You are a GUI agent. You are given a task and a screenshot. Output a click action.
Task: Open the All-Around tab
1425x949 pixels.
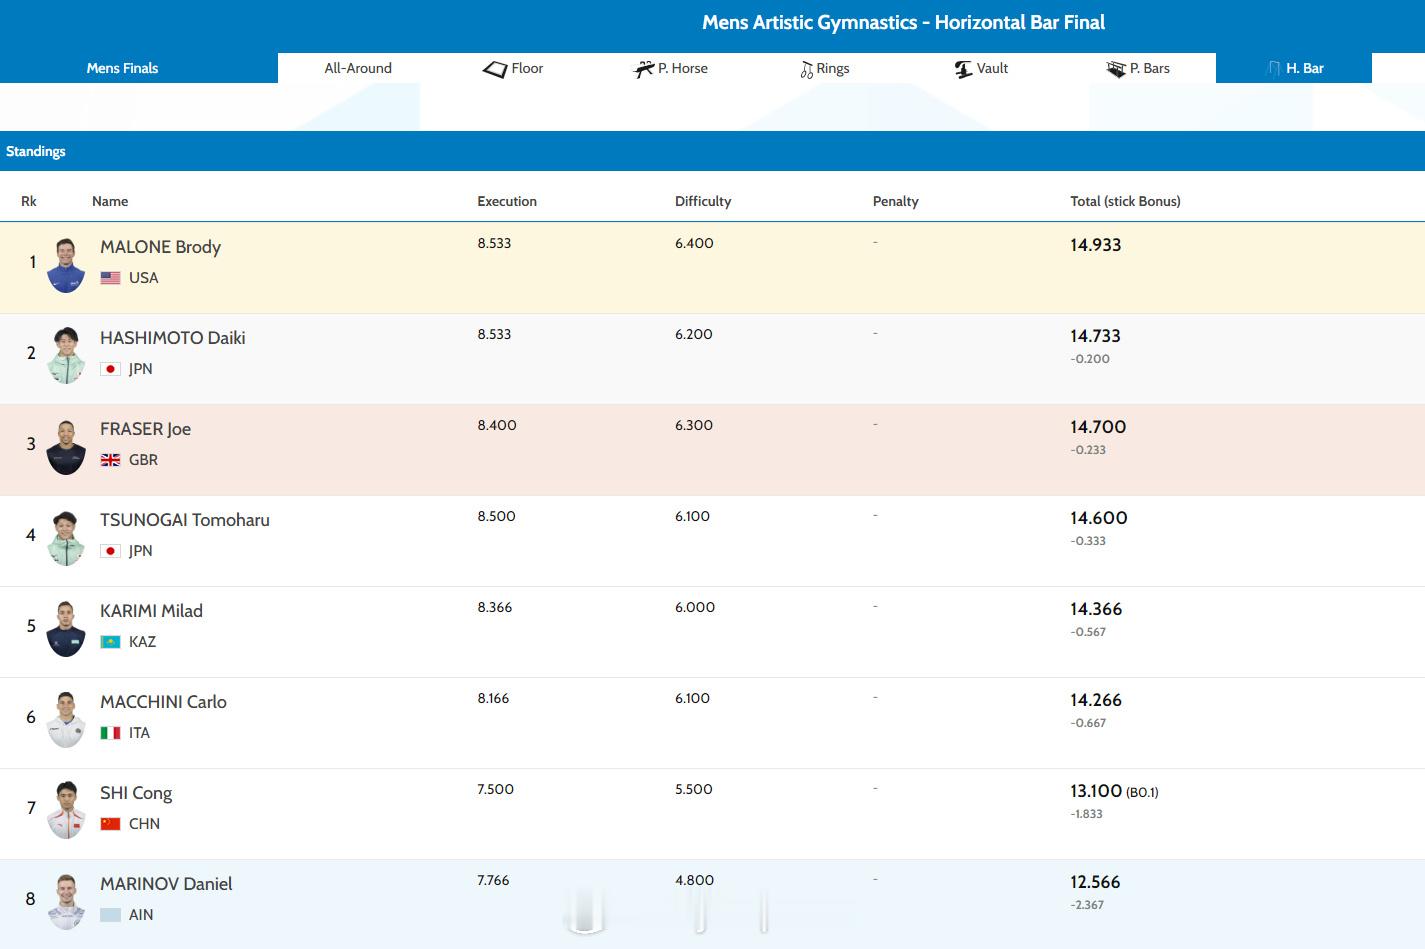358,68
